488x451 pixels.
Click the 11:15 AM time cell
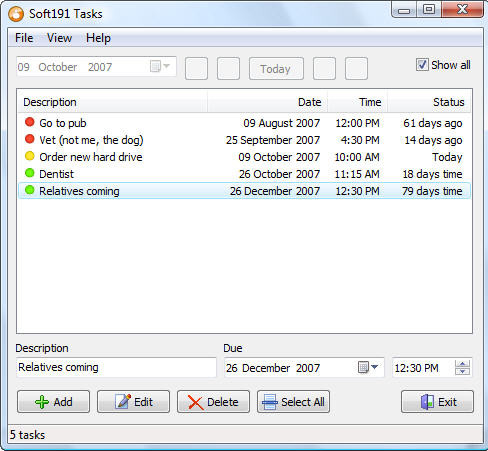tap(357, 174)
